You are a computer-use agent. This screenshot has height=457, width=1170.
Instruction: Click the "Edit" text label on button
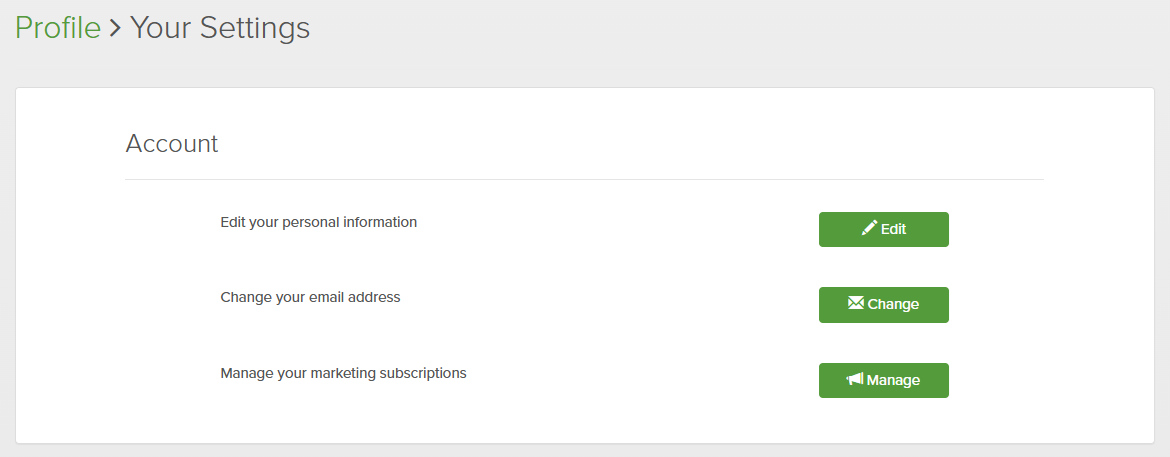coord(894,229)
